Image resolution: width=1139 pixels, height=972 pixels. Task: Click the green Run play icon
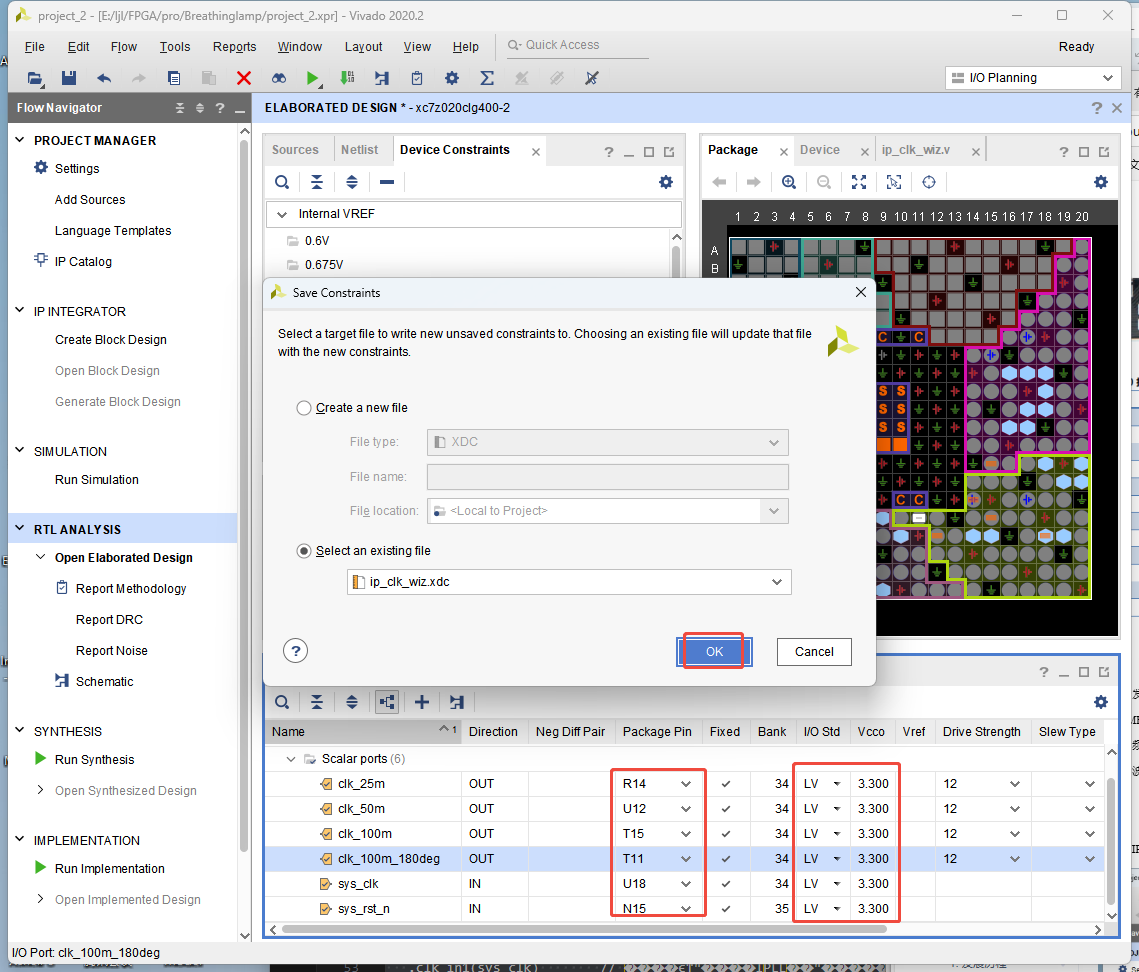(312, 78)
